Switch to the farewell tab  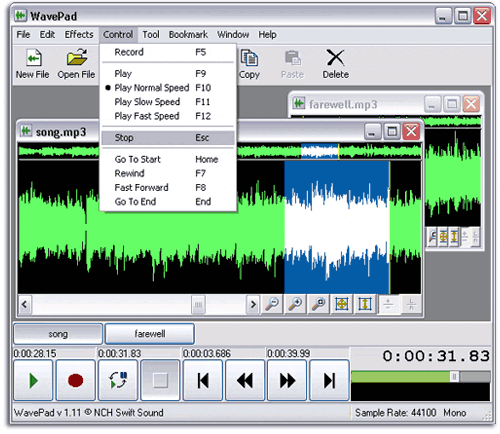point(150,334)
